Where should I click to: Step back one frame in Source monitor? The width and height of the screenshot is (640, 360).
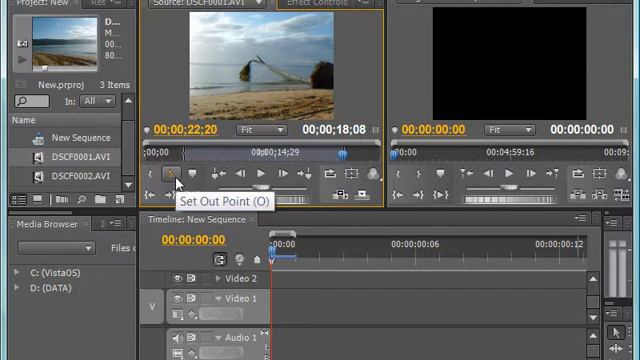tap(240, 174)
